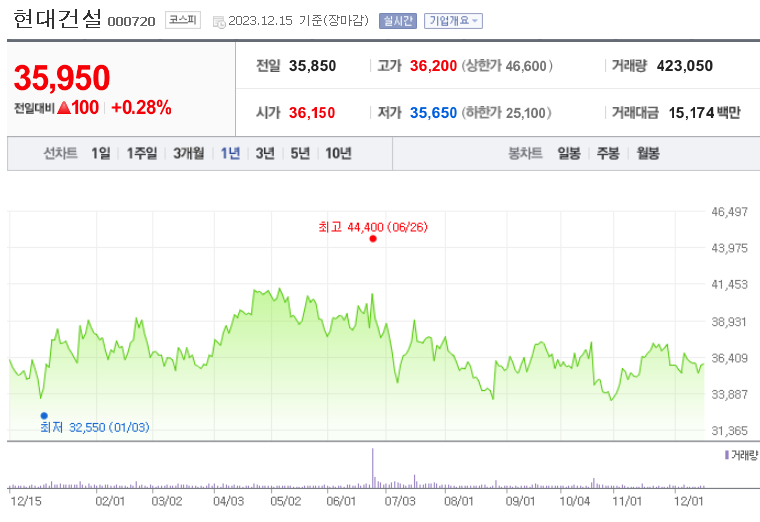
Task: Click the red up triangle beside 100
Action: pos(64,108)
